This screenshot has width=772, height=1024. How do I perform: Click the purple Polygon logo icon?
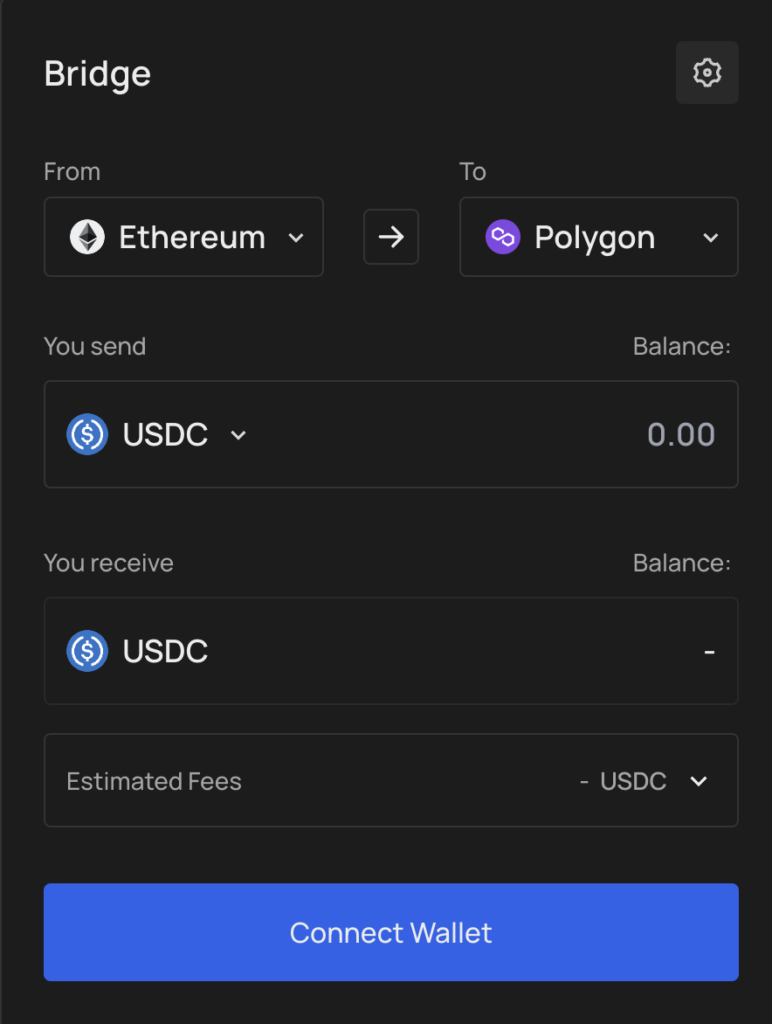[503, 236]
